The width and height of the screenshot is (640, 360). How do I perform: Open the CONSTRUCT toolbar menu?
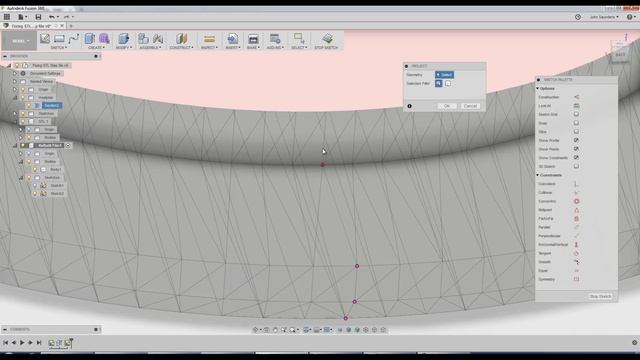[181, 48]
